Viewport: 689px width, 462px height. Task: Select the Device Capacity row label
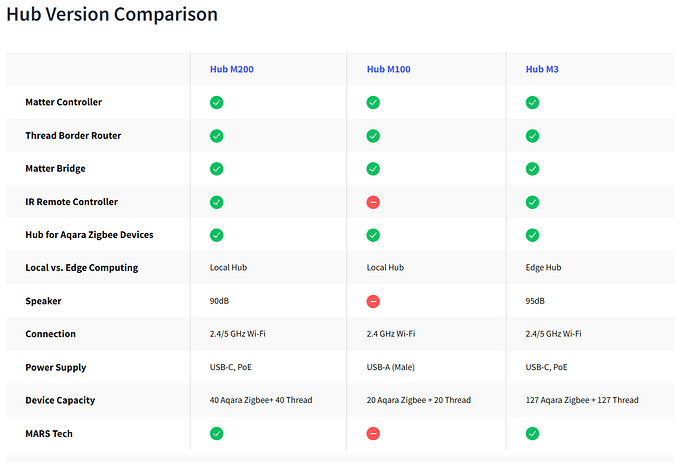coord(60,400)
